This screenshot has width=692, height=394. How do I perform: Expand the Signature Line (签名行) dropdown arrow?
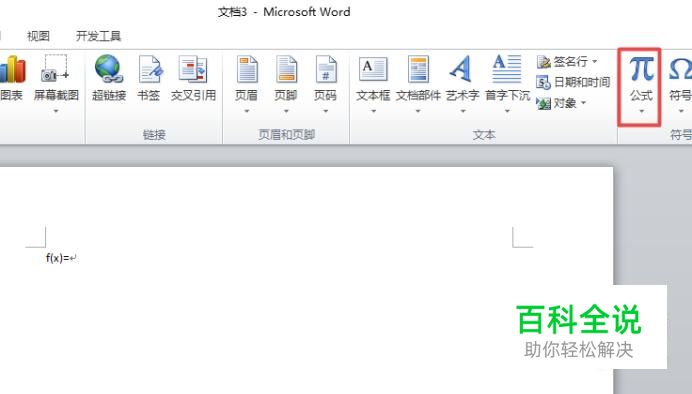point(594,62)
